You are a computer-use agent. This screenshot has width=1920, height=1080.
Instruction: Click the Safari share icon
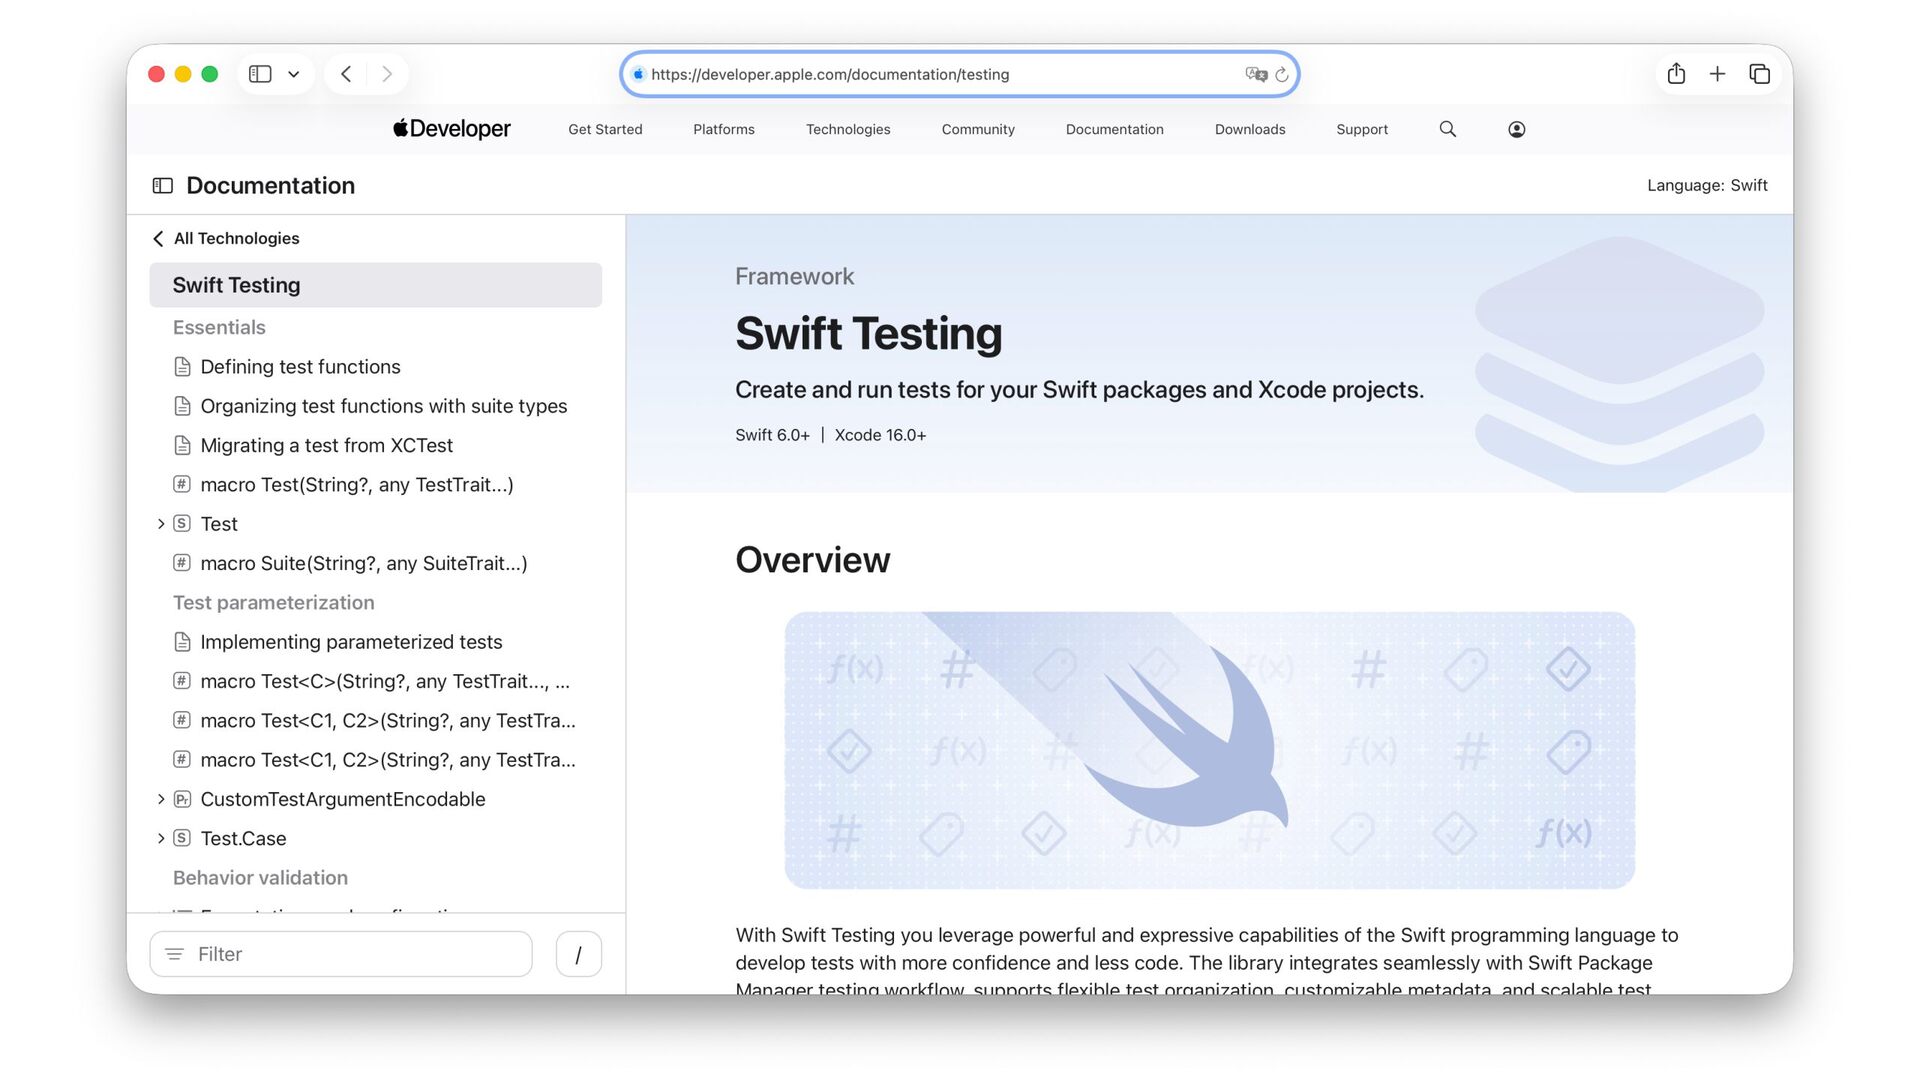point(1676,74)
